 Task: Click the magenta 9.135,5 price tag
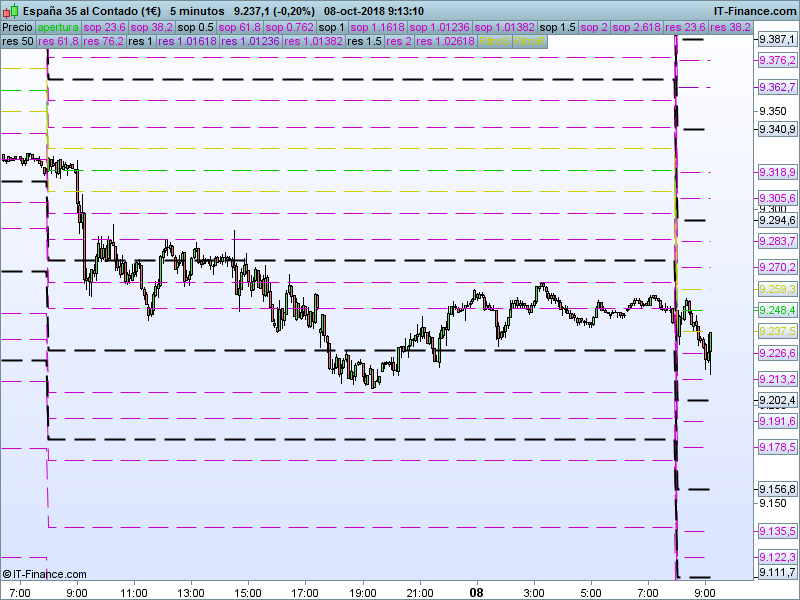[x=777, y=531]
